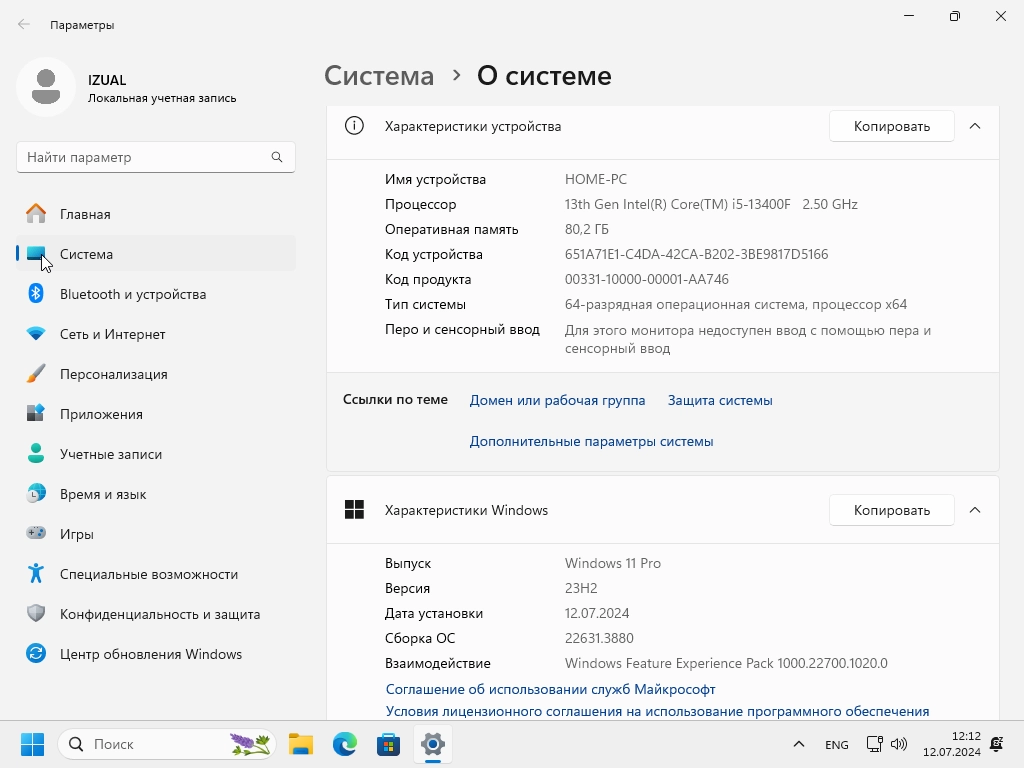Open Microsoft Edge from taskbar
The height and width of the screenshot is (768, 1024).
(x=345, y=744)
